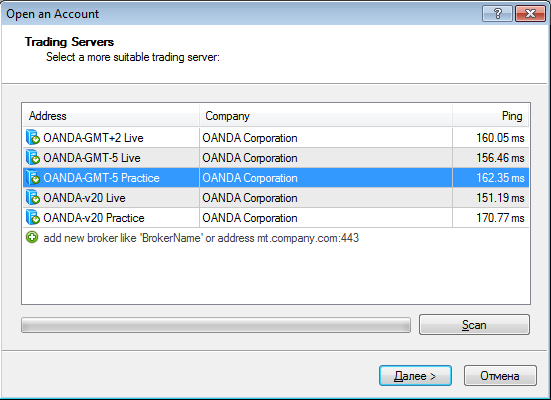Viewport: 551px width, 400px height.
Task: Select the OANDA-GMT+2 Live server
Action: pos(93,138)
